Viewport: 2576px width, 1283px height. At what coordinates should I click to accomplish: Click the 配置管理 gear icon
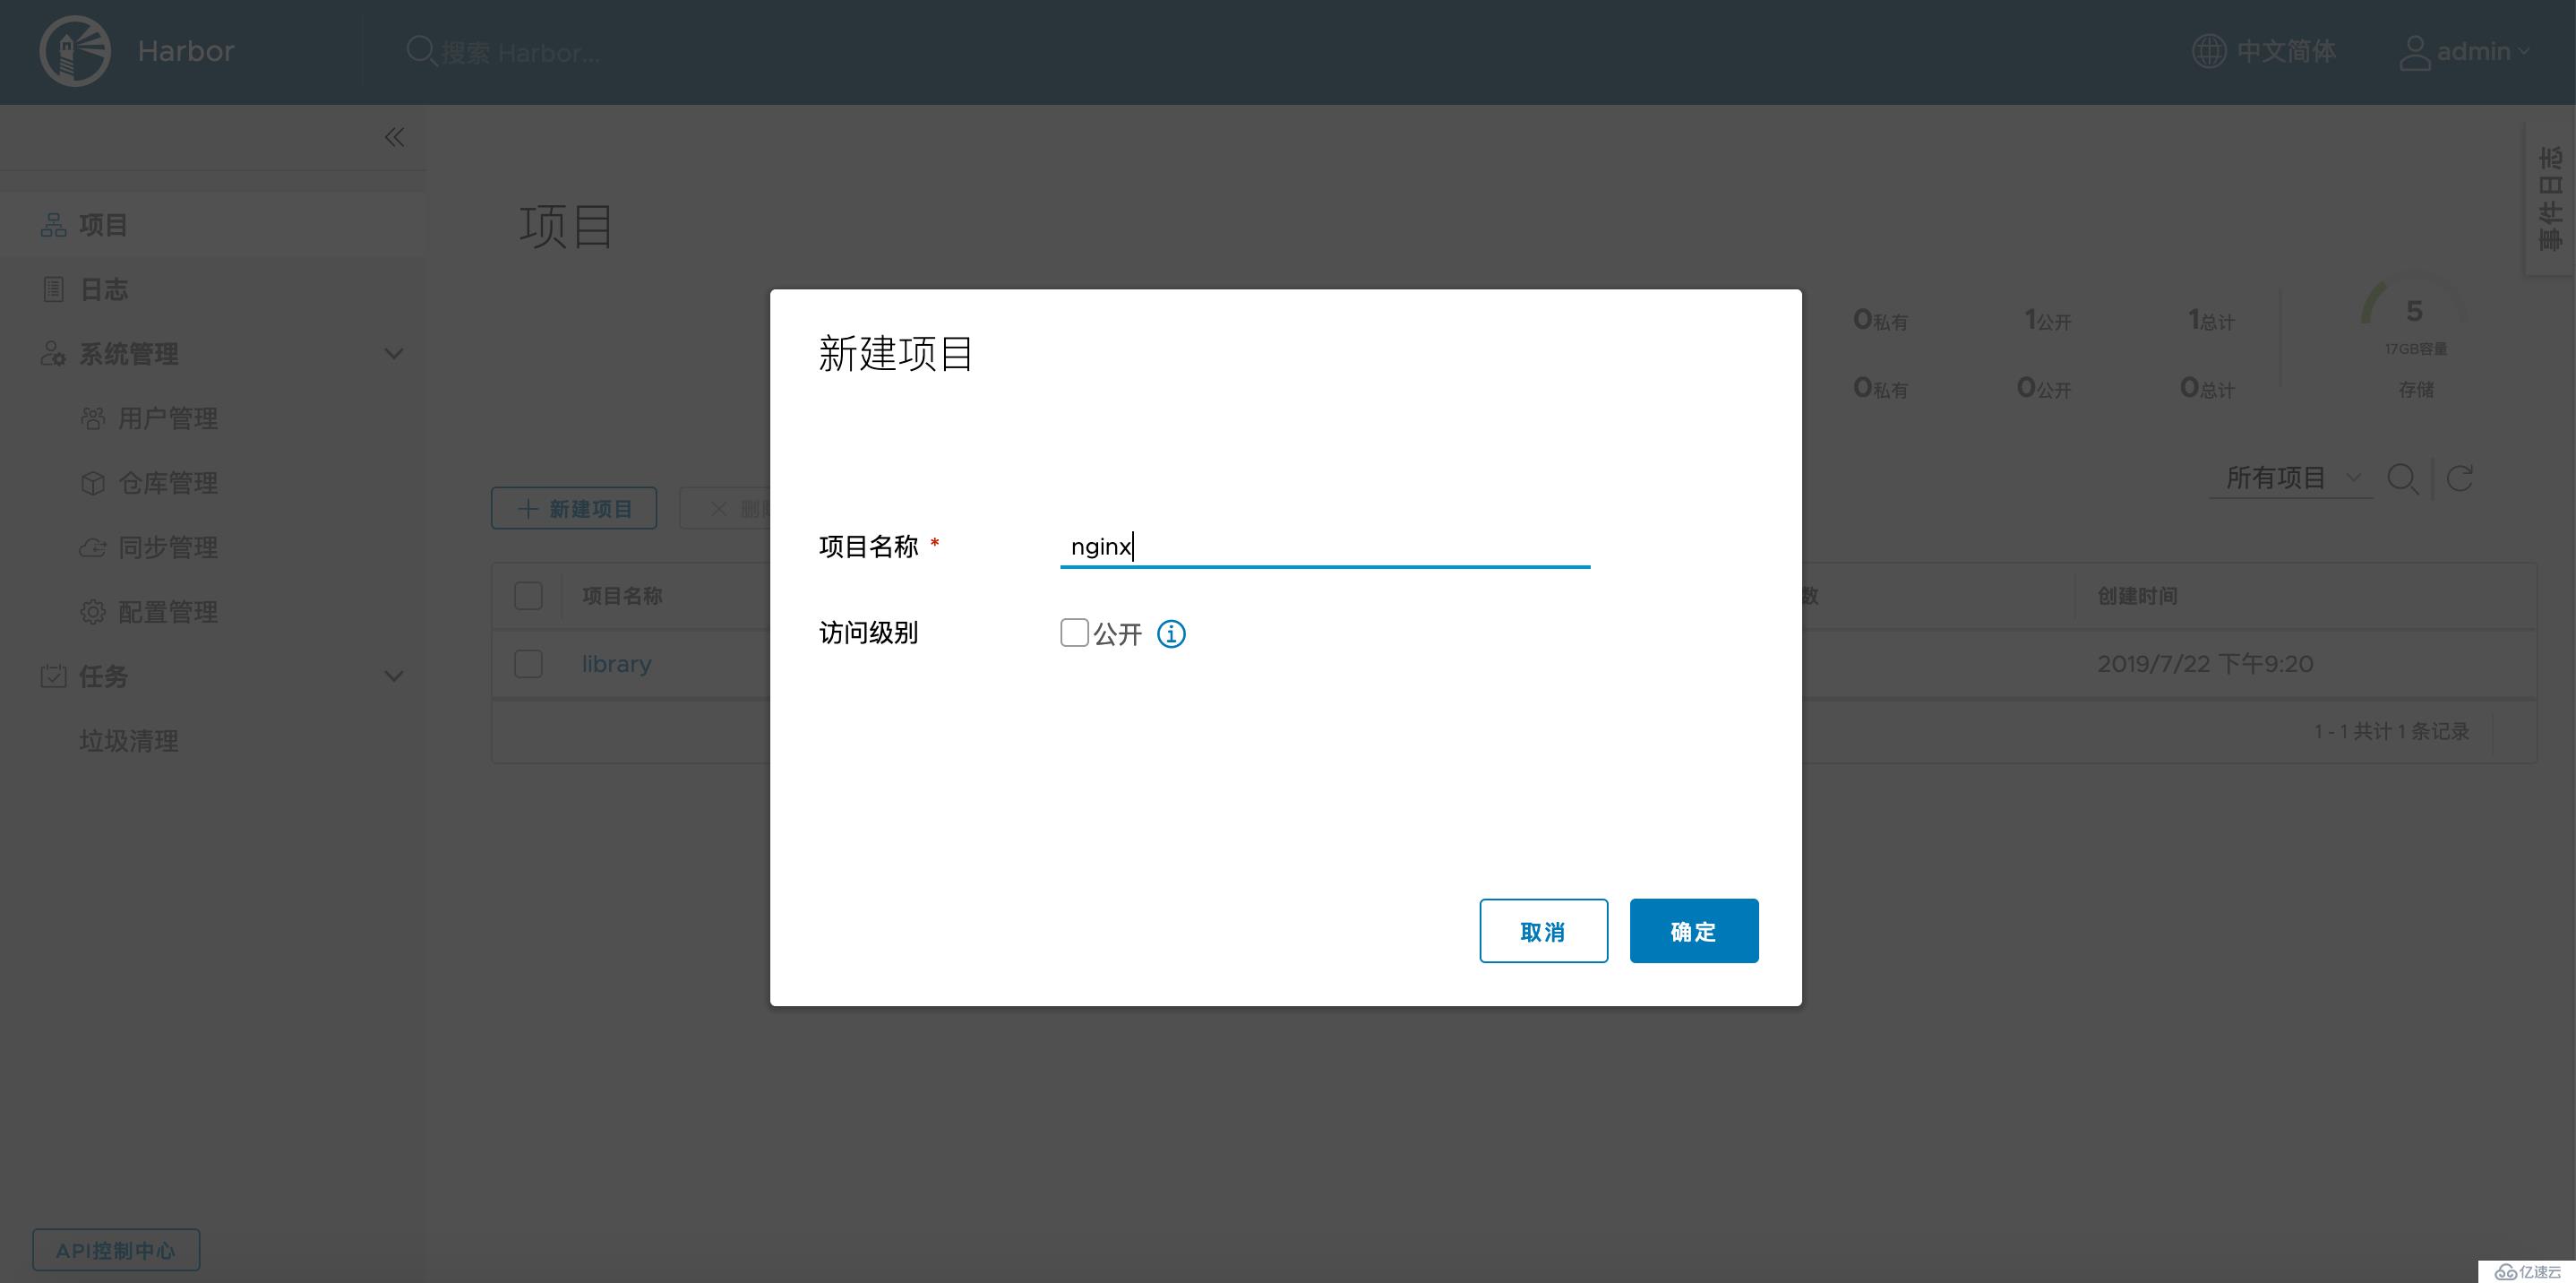click(x=93, y=612)
